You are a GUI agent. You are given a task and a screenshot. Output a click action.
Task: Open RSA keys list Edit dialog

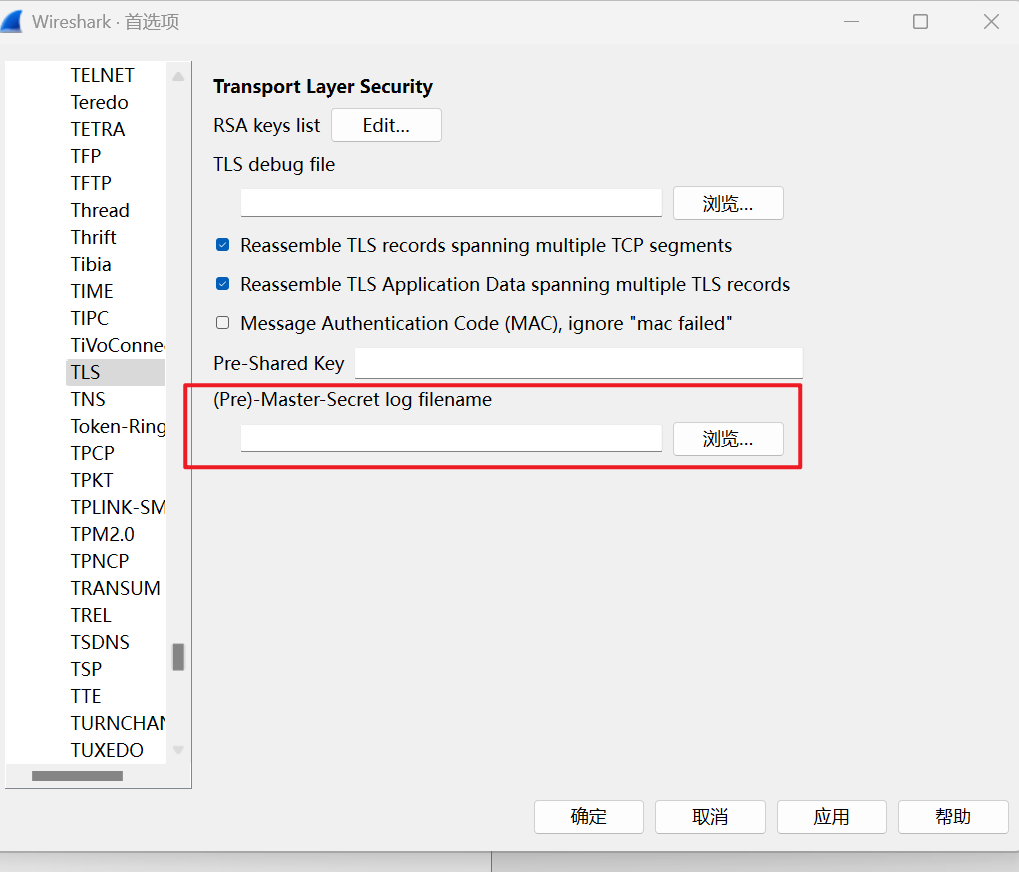(x=386, y=125)
